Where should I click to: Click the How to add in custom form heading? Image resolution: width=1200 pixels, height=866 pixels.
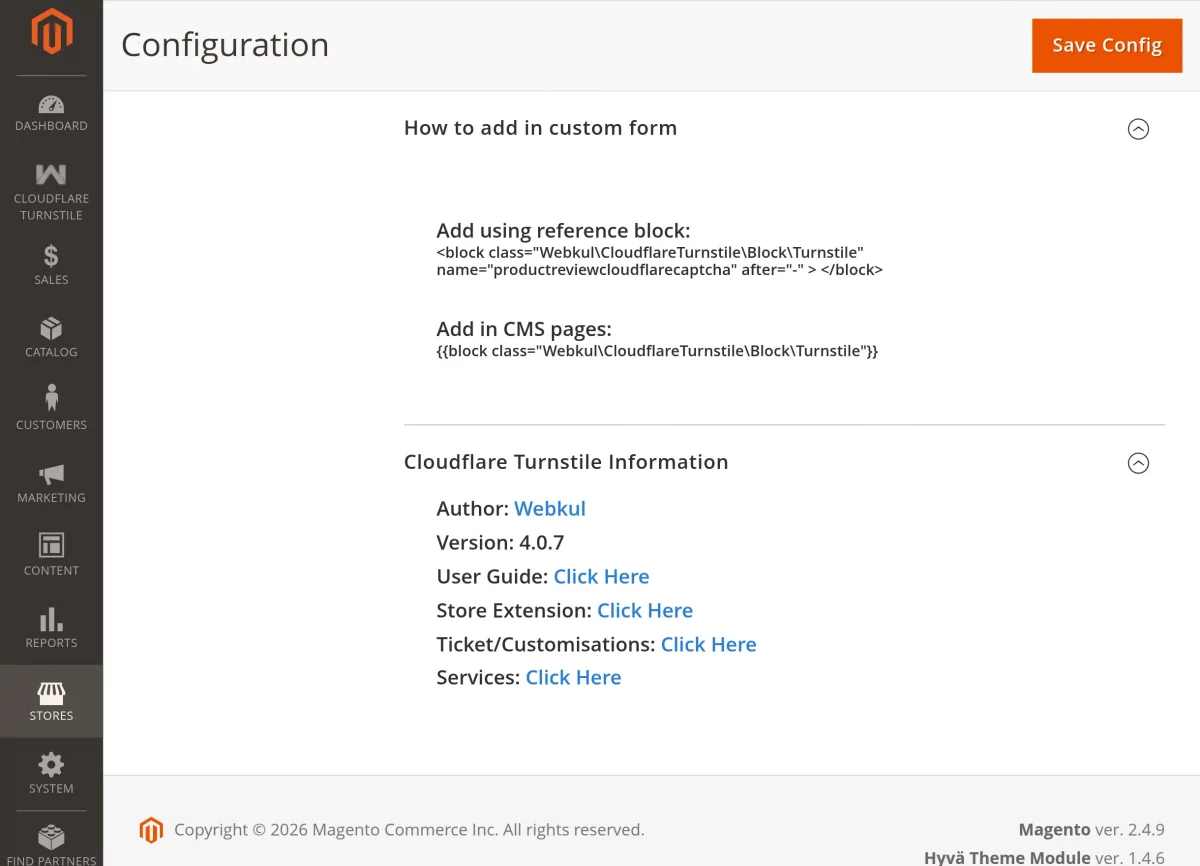[540, 128]
